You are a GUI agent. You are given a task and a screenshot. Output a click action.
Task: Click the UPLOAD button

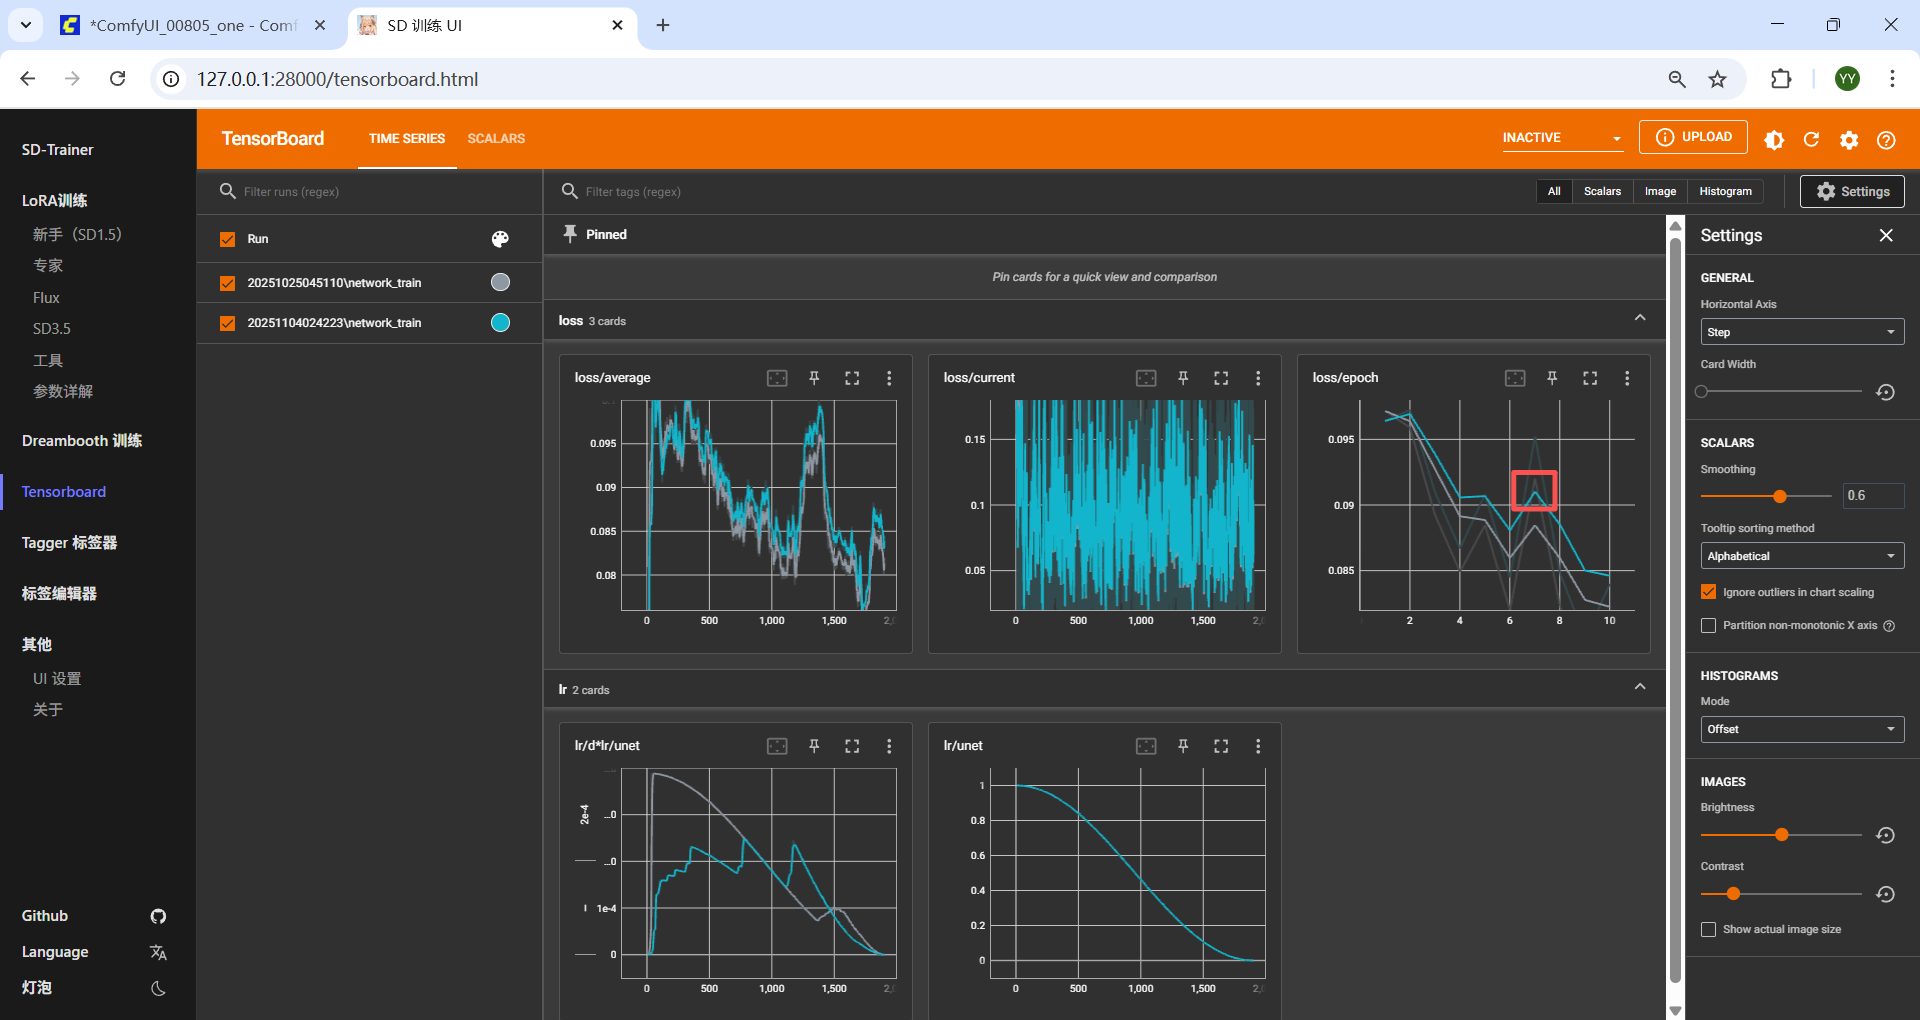tap(1693, 137)
